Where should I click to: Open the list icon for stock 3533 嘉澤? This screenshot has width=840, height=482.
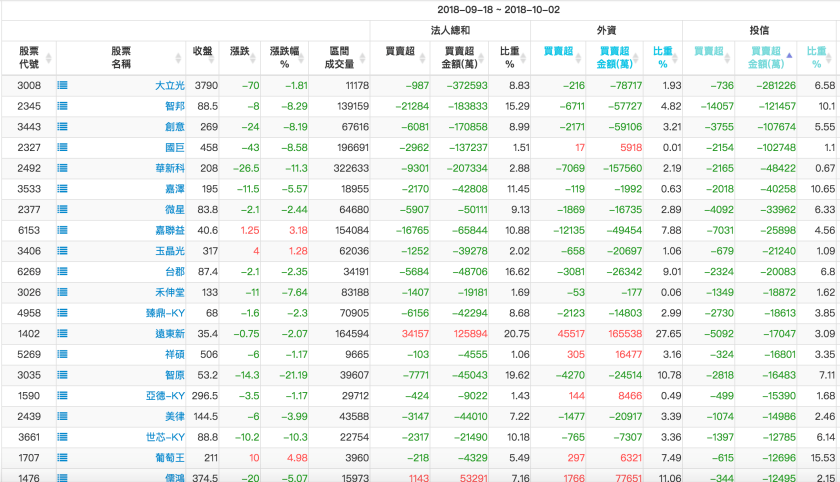coord(62,189)
